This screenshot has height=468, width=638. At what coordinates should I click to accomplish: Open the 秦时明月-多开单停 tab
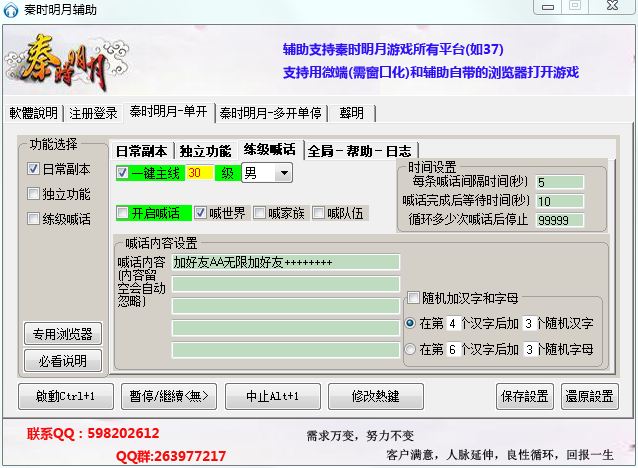(x=271, y=113)
